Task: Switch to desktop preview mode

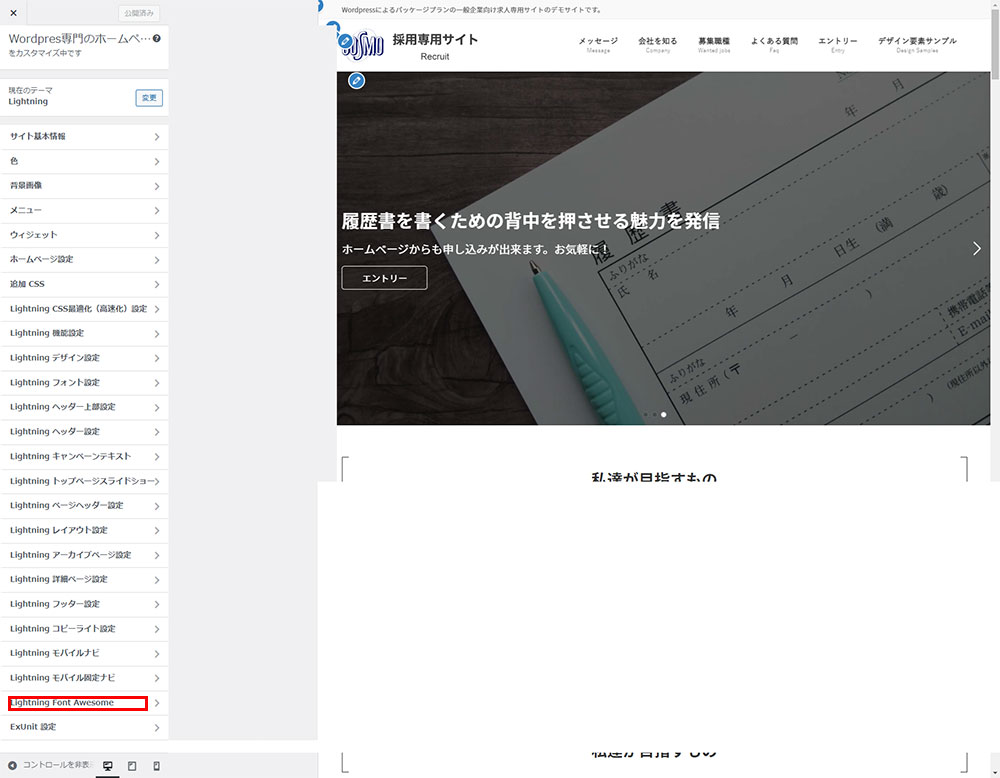Action: click(108, 766)
